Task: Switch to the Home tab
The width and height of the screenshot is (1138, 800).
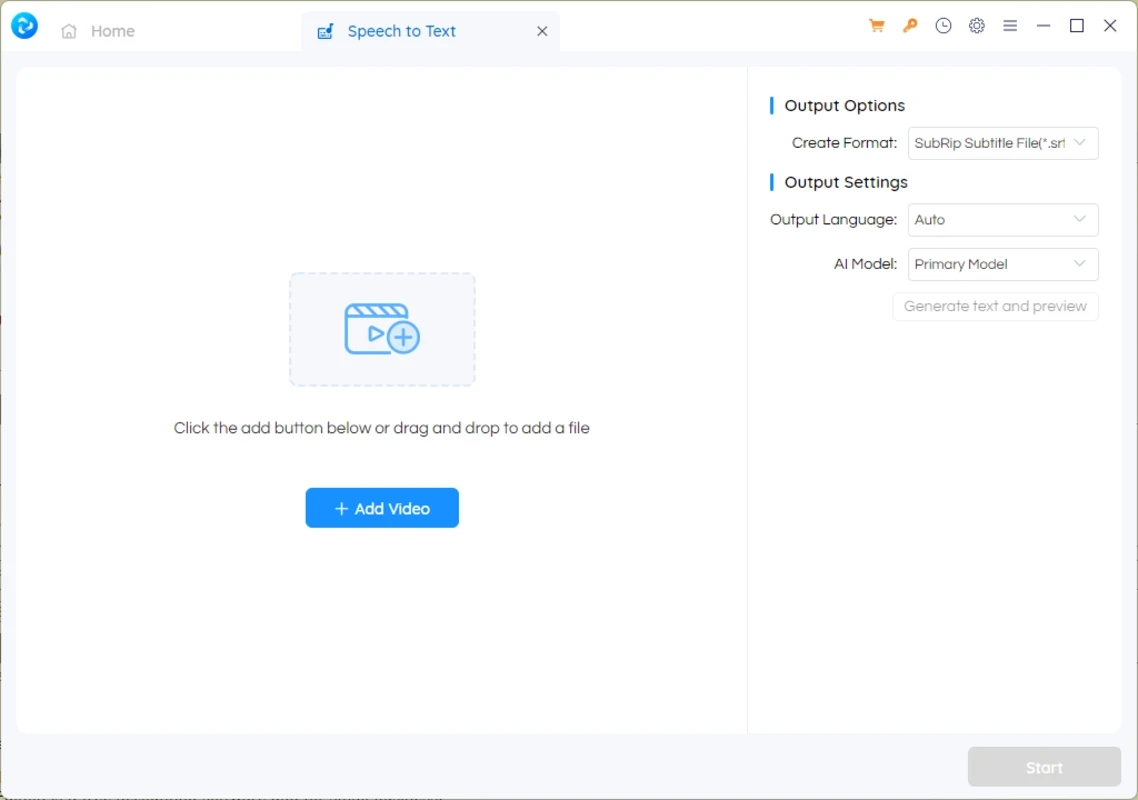Action: (98, 31)
